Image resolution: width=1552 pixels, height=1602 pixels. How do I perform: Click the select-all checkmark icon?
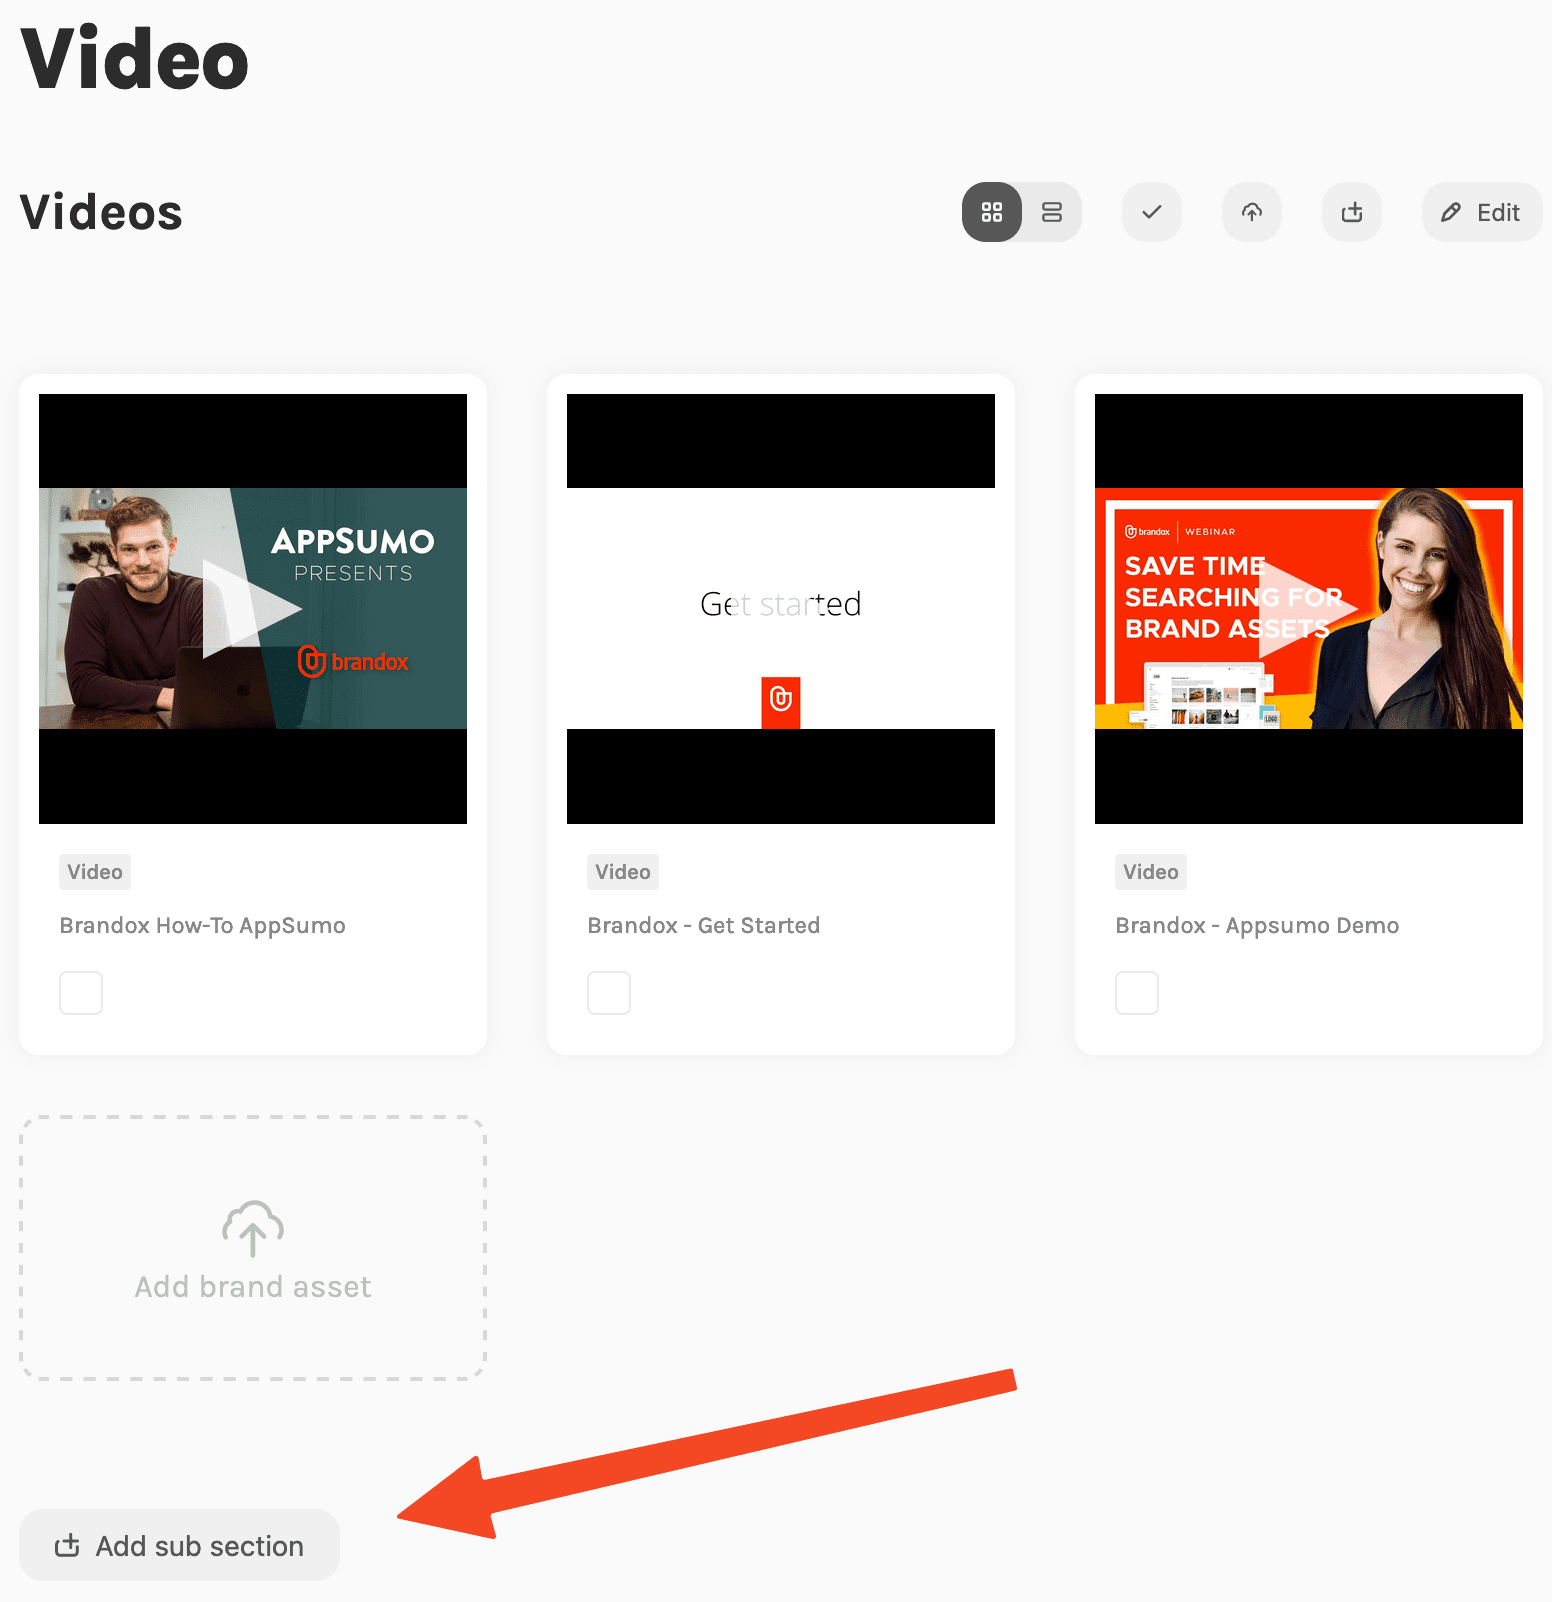(x=1152, y=212)
